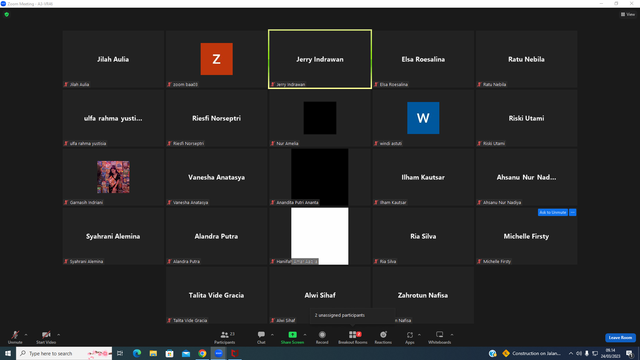Open the system volume control
The image size is (640, 360).
pyautogui.click(x=578, y=353)
